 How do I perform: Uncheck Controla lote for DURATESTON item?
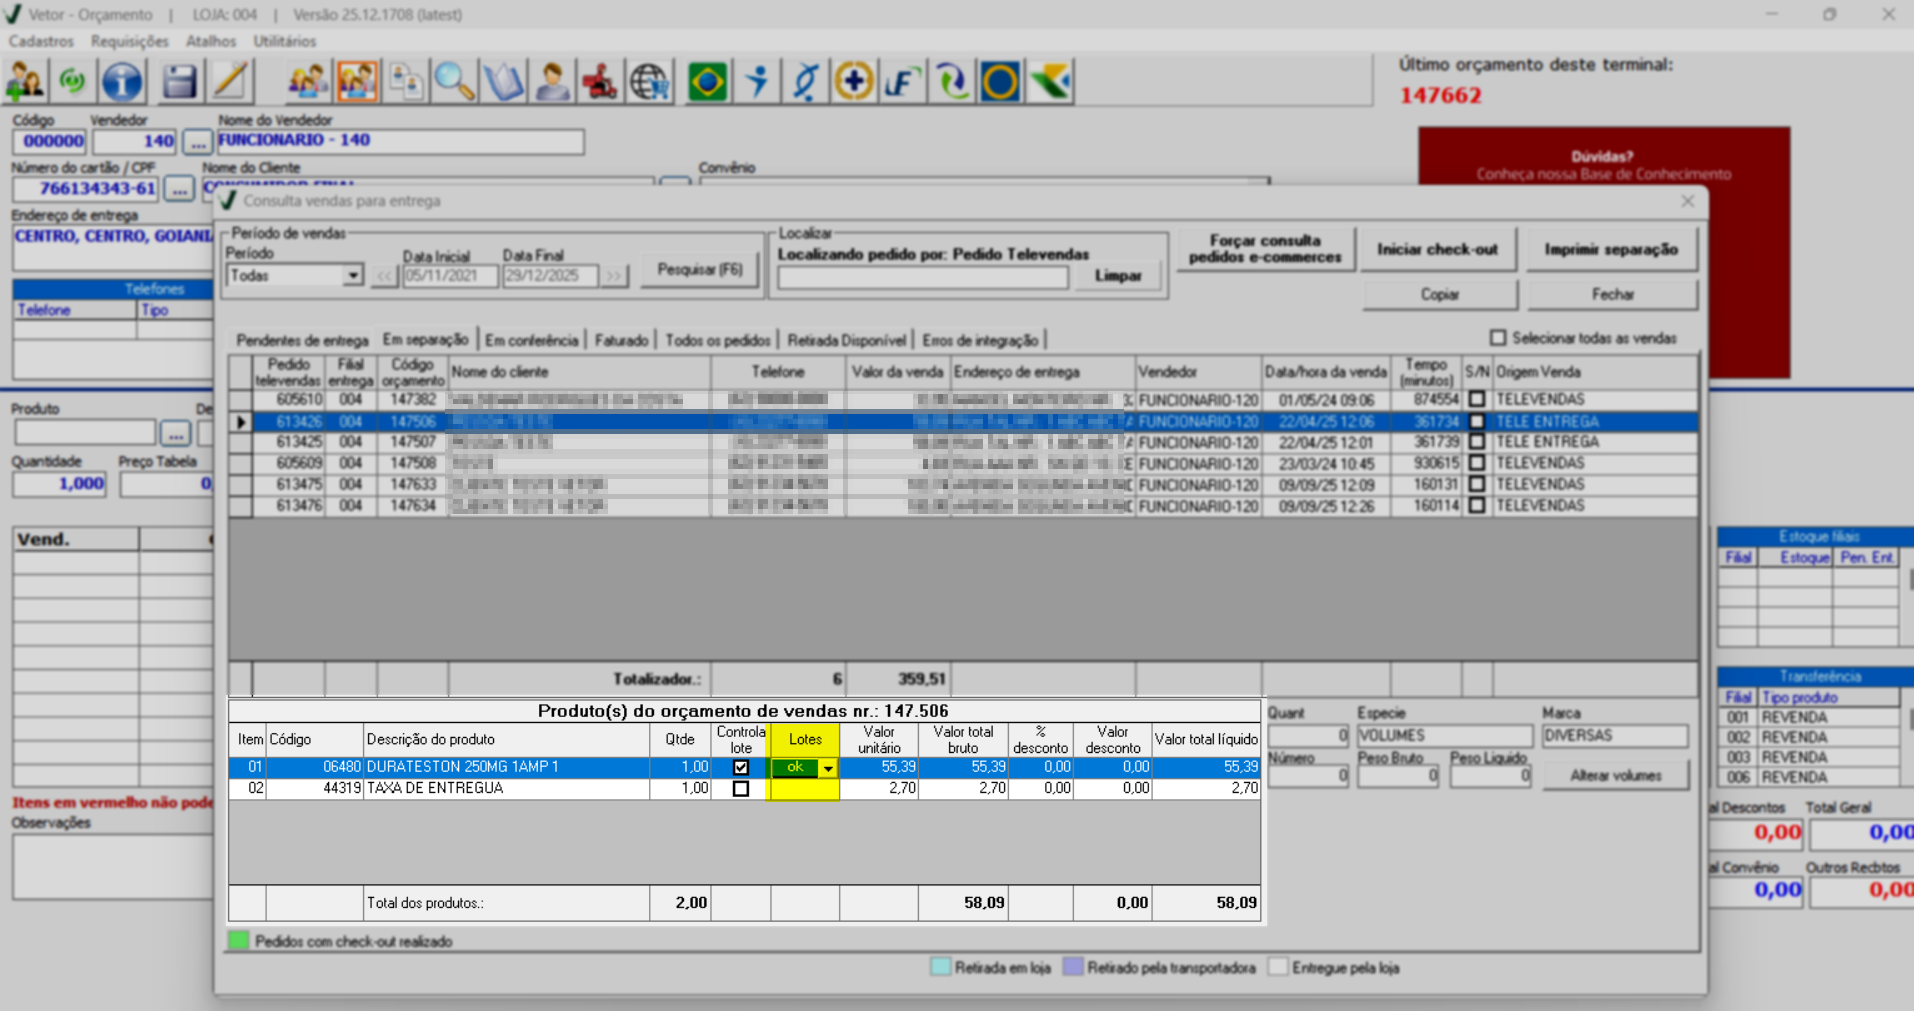tap(741, 767)
